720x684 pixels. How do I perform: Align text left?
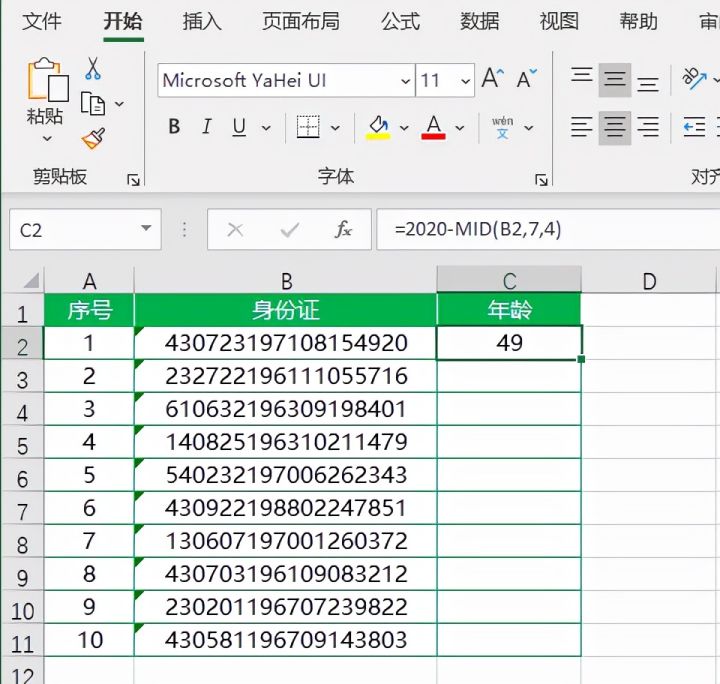tap(581, 127)
